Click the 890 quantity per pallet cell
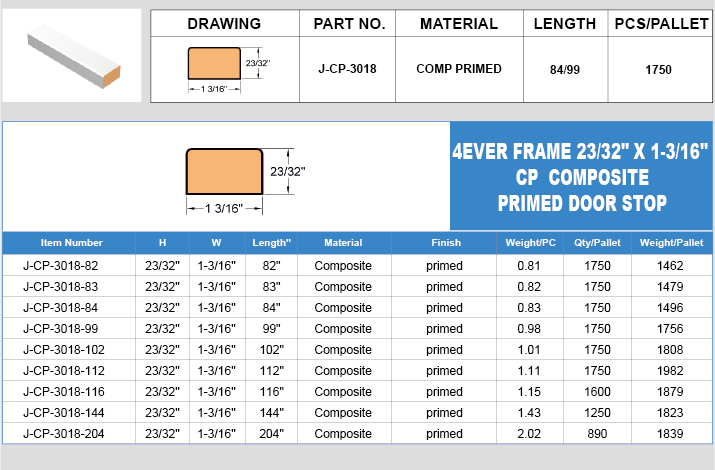The width and height of the screenshot is (715, 470). point(597,434)
